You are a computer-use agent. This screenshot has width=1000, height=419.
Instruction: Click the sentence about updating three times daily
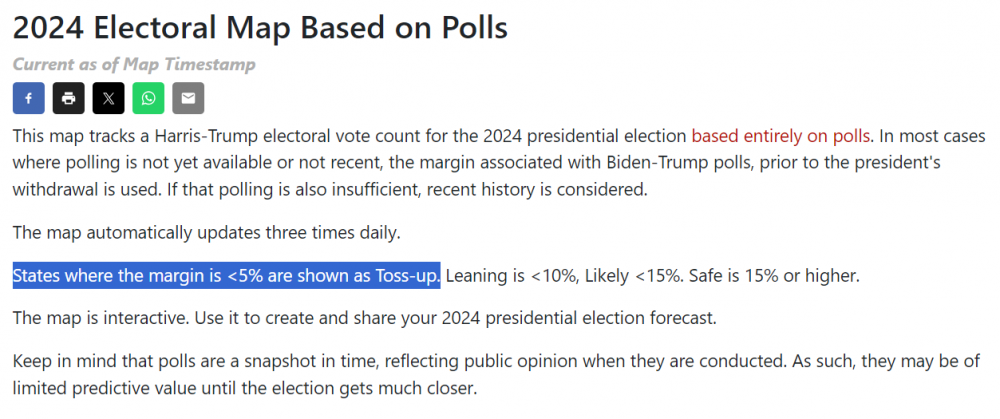click(206, 233)
